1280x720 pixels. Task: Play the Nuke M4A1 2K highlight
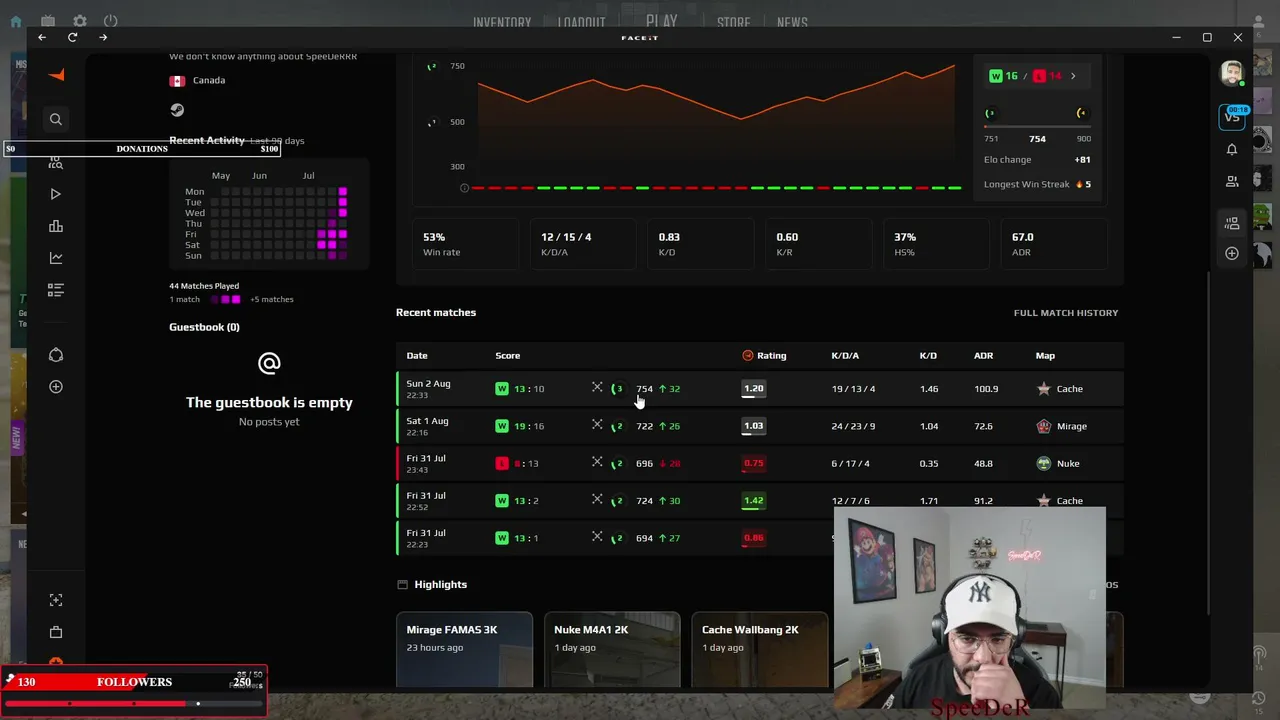(612, 650)
